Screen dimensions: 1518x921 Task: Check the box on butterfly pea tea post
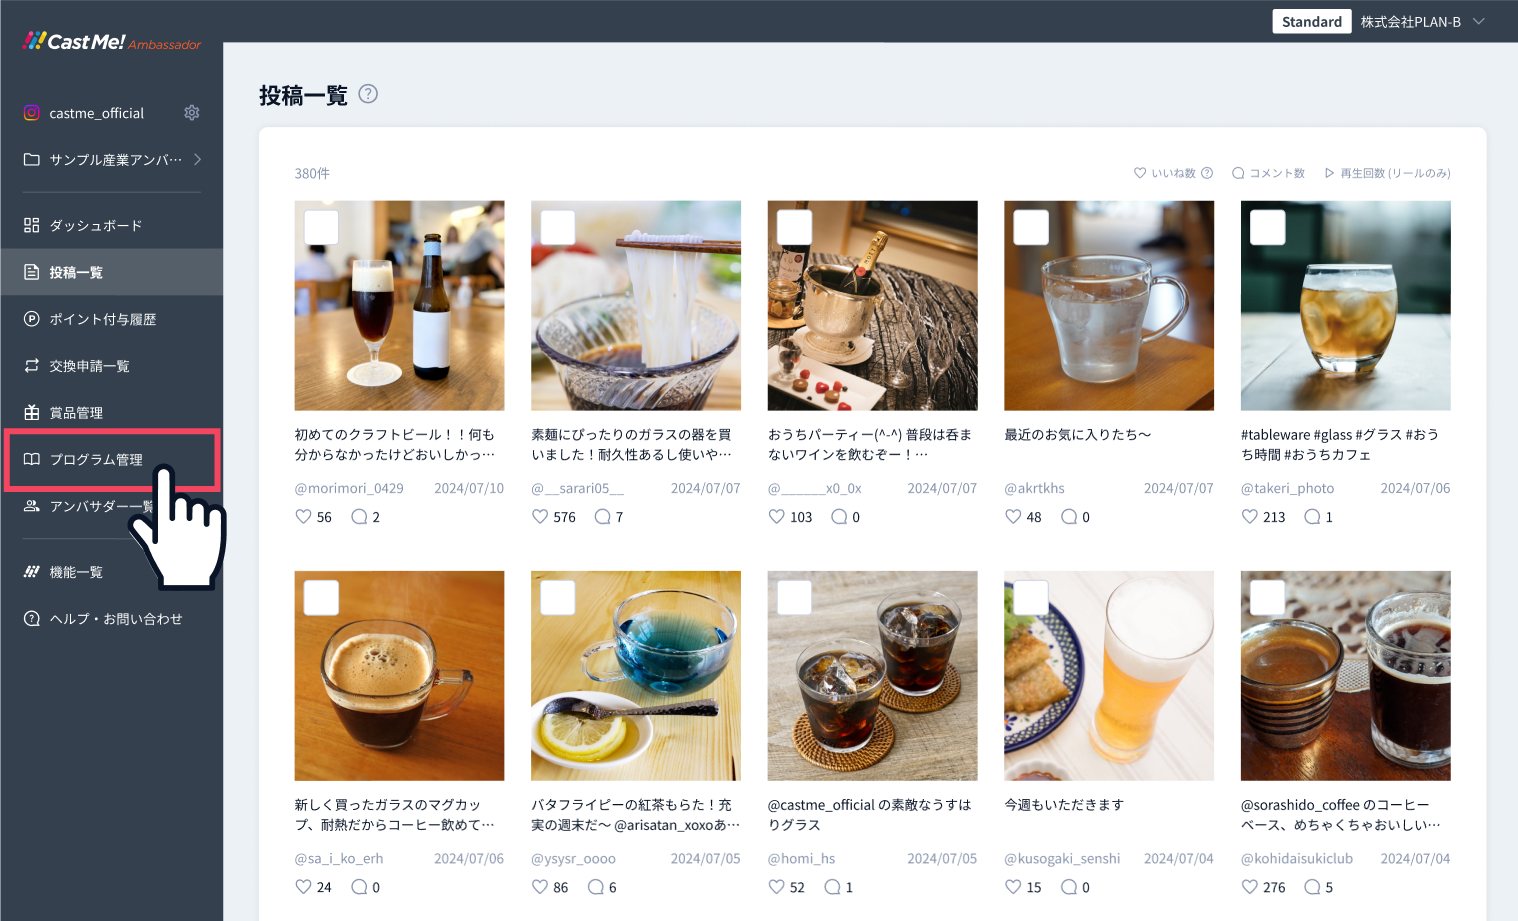[558, 598]
